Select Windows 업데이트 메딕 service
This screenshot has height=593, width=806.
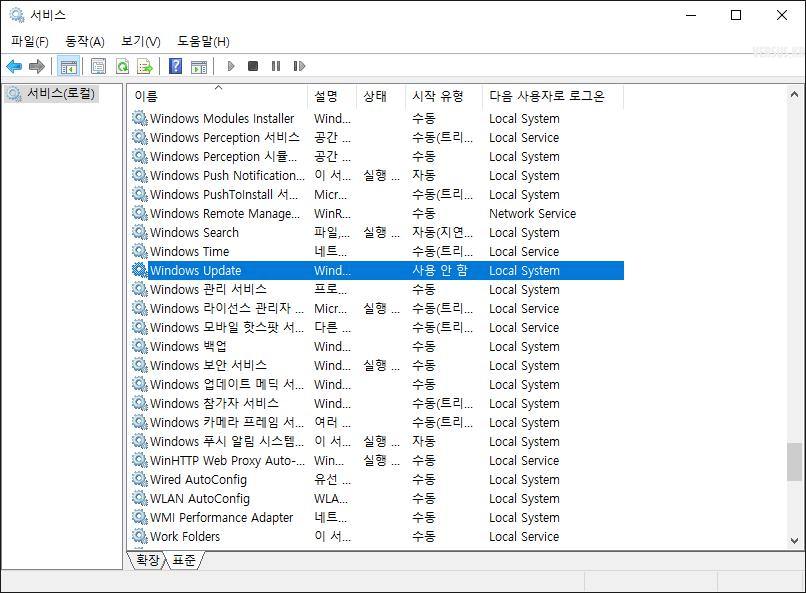point(377,384)
